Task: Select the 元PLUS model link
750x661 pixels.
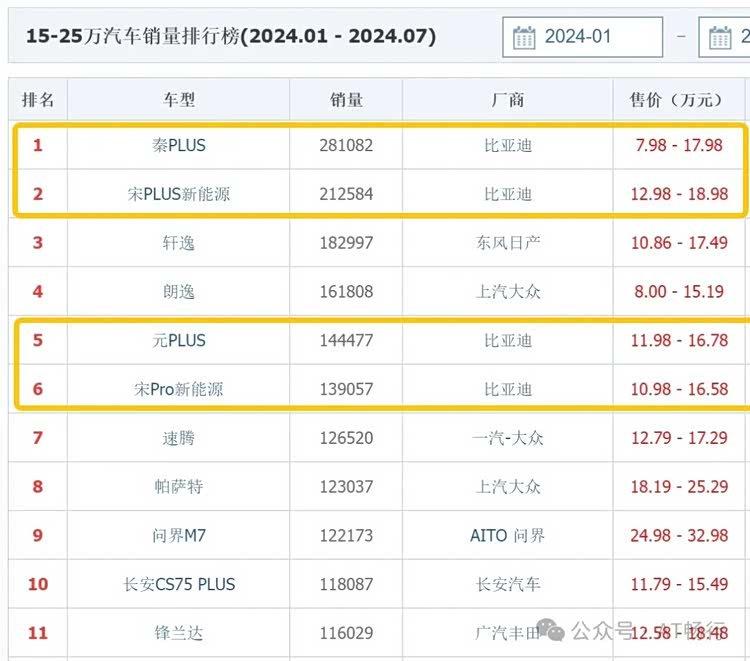Action: [179, 341]
